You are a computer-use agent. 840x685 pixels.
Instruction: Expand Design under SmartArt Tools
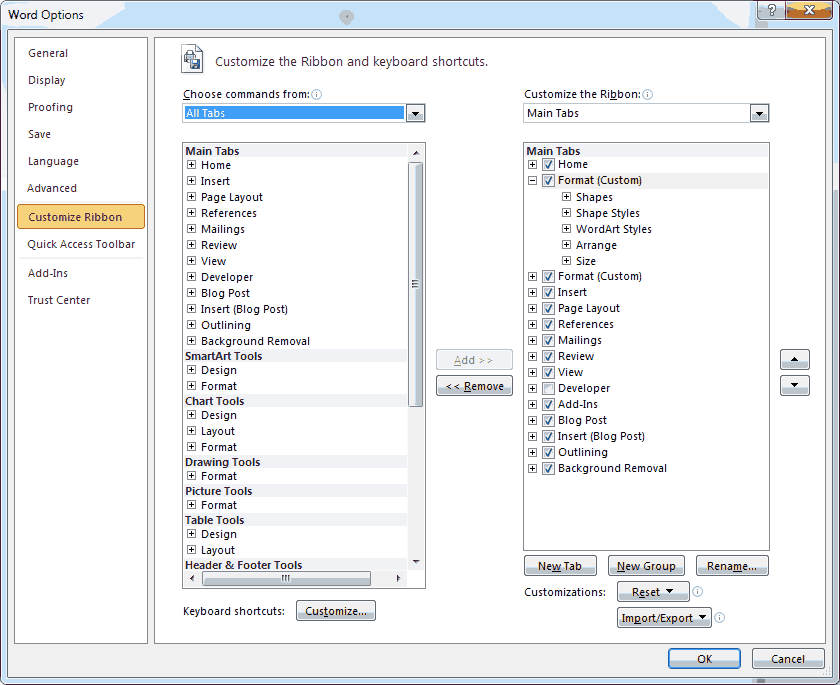point(191,370)
